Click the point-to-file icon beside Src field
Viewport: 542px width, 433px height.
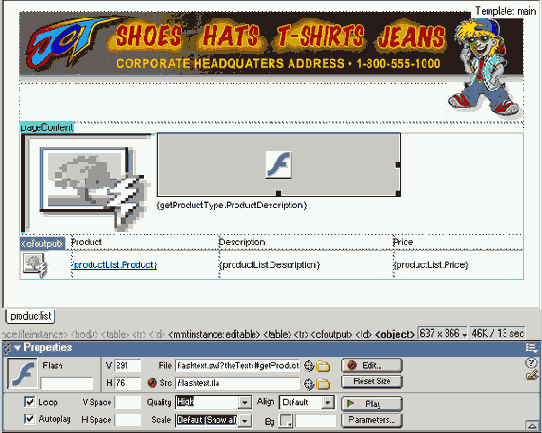pyautogui.click(x=309, y=384)
